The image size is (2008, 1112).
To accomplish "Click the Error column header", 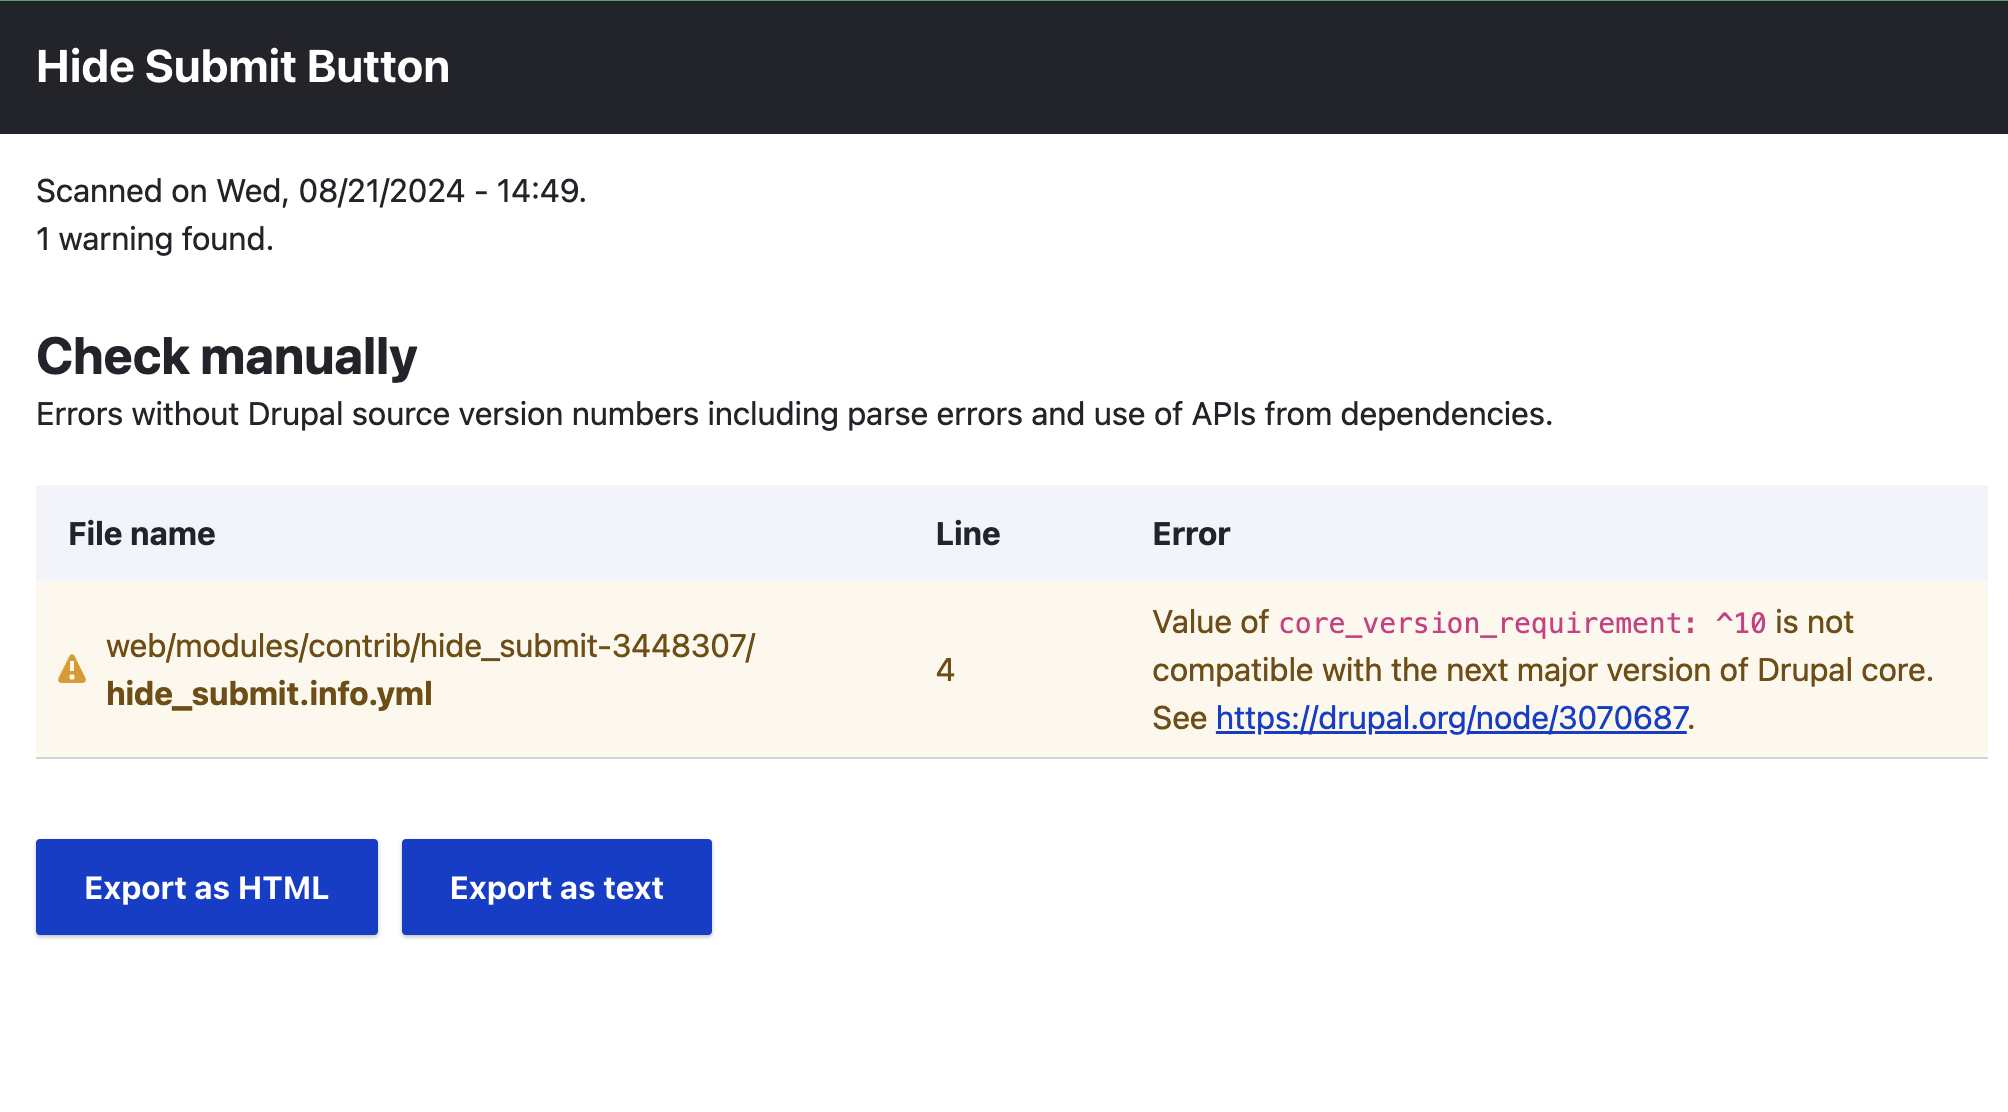I will (x=1191, y=534).
